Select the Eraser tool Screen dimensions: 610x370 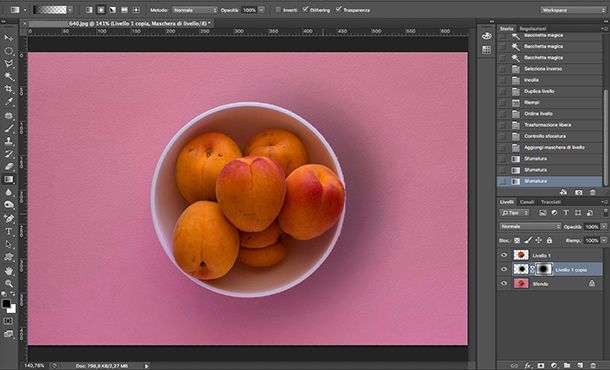point(9,167)
